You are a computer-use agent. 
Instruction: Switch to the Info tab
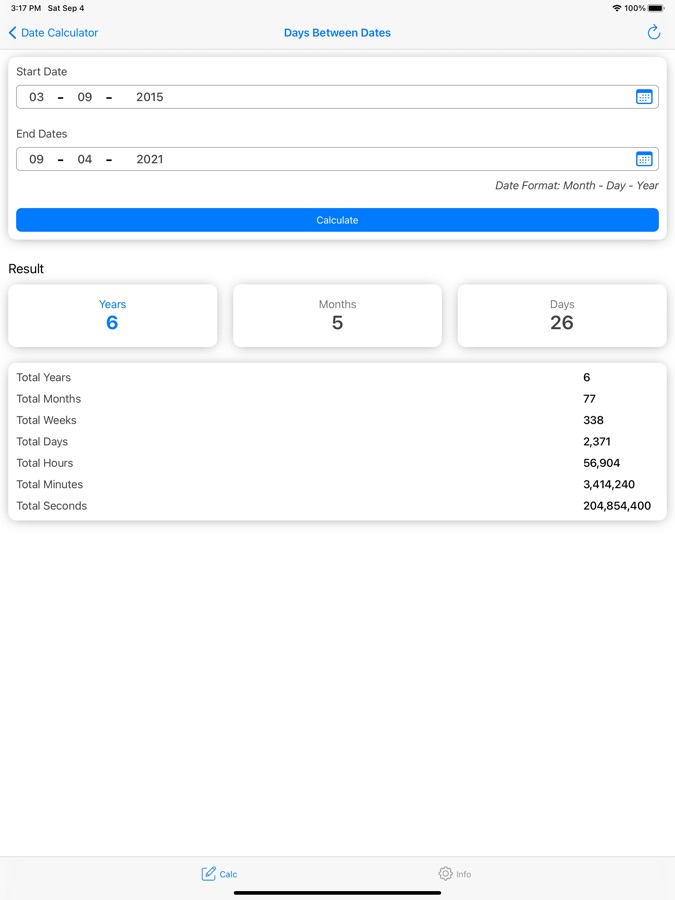coord(455,874)
